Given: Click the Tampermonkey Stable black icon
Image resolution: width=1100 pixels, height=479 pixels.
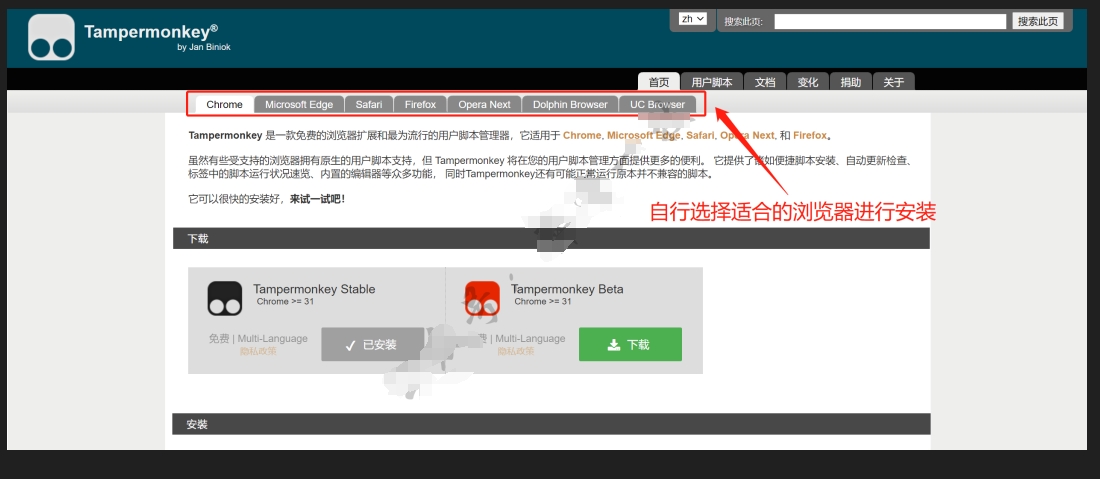Looking at the screenshot, I should click(x=224, y=299).
